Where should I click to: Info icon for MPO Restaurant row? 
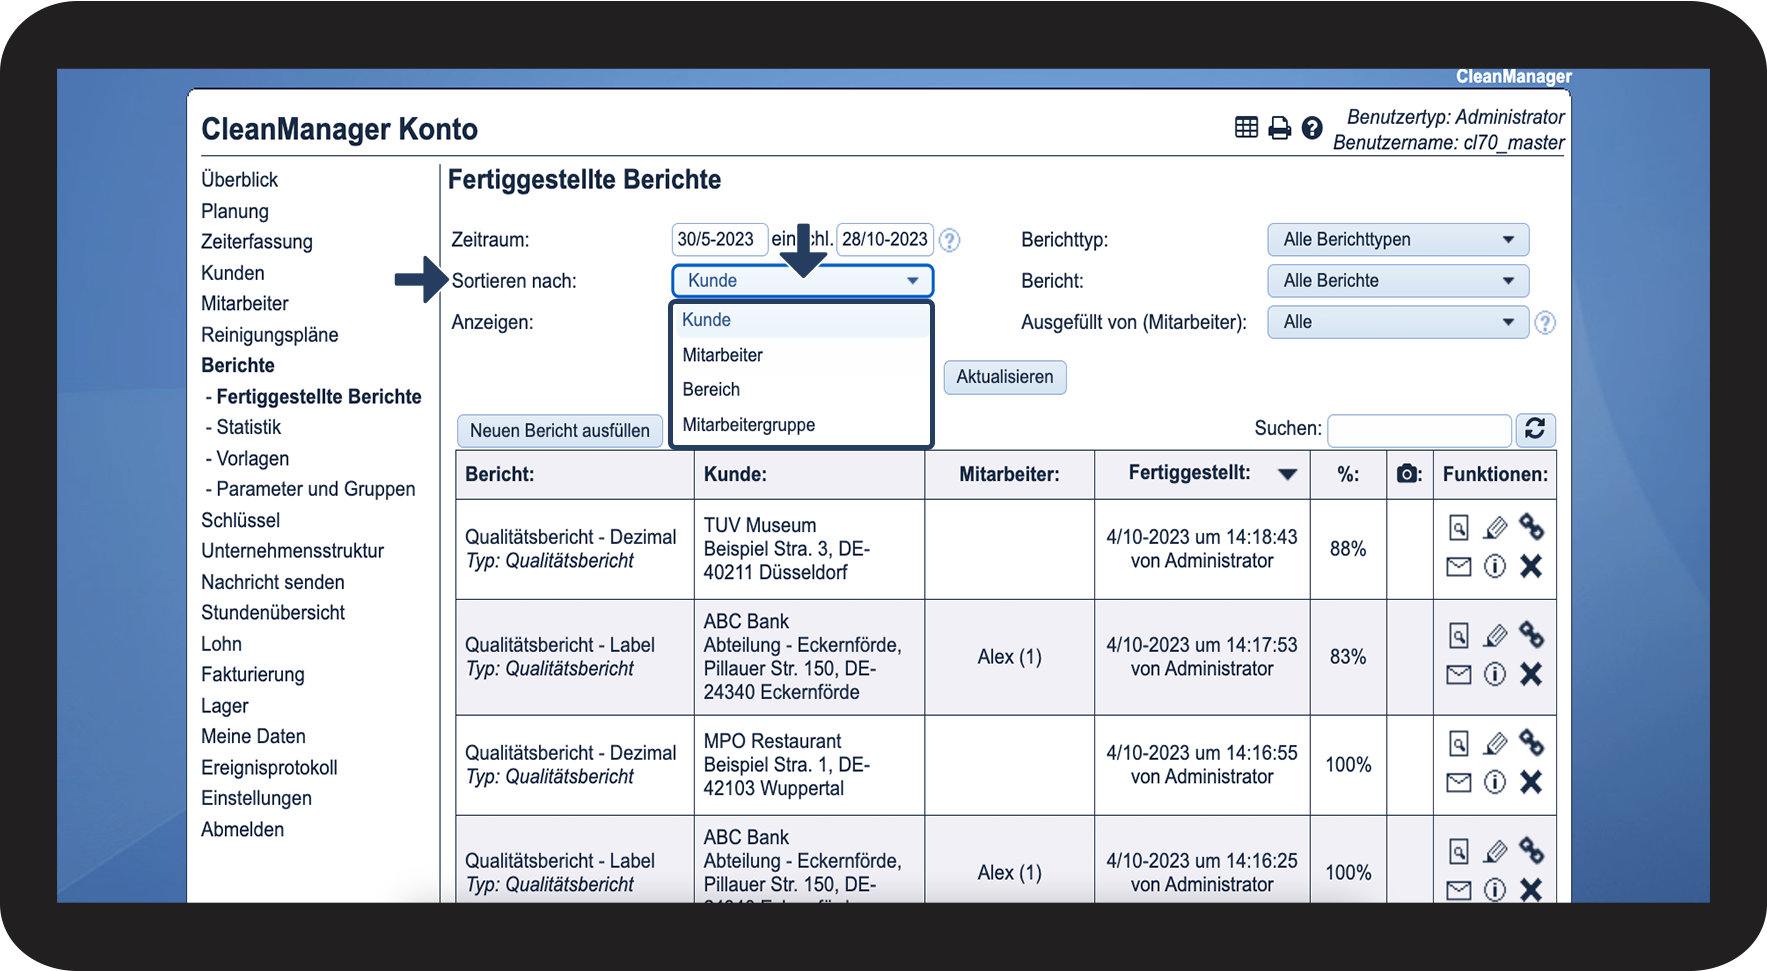1495,782
